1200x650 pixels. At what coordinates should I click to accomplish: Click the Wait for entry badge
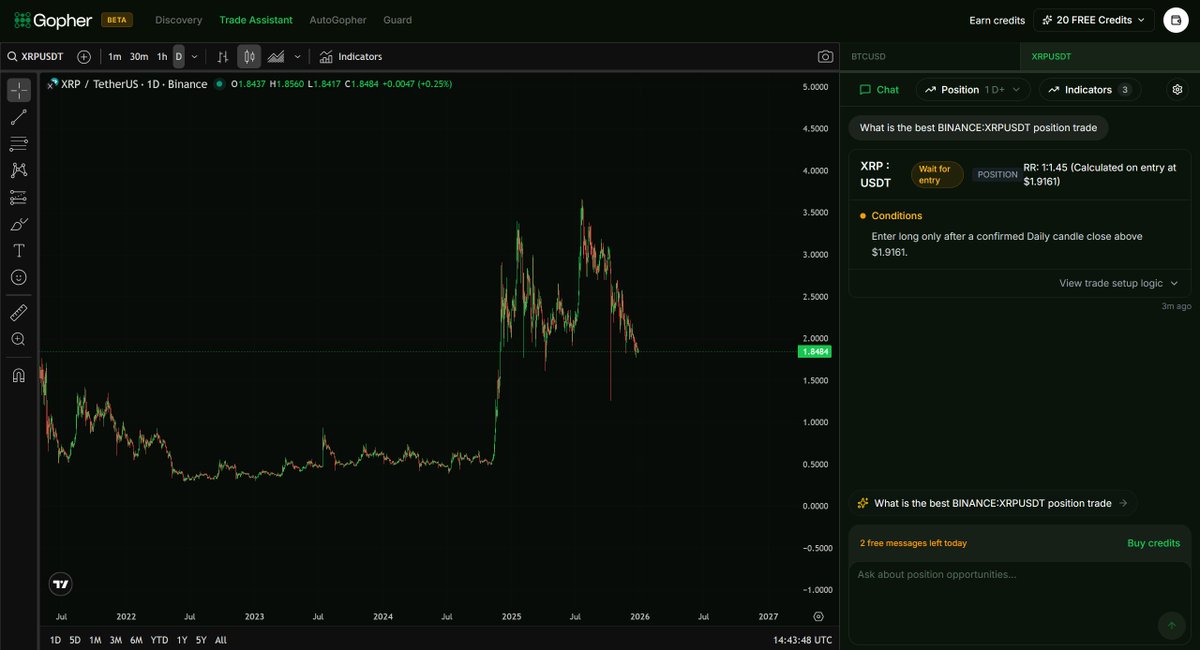937,174
